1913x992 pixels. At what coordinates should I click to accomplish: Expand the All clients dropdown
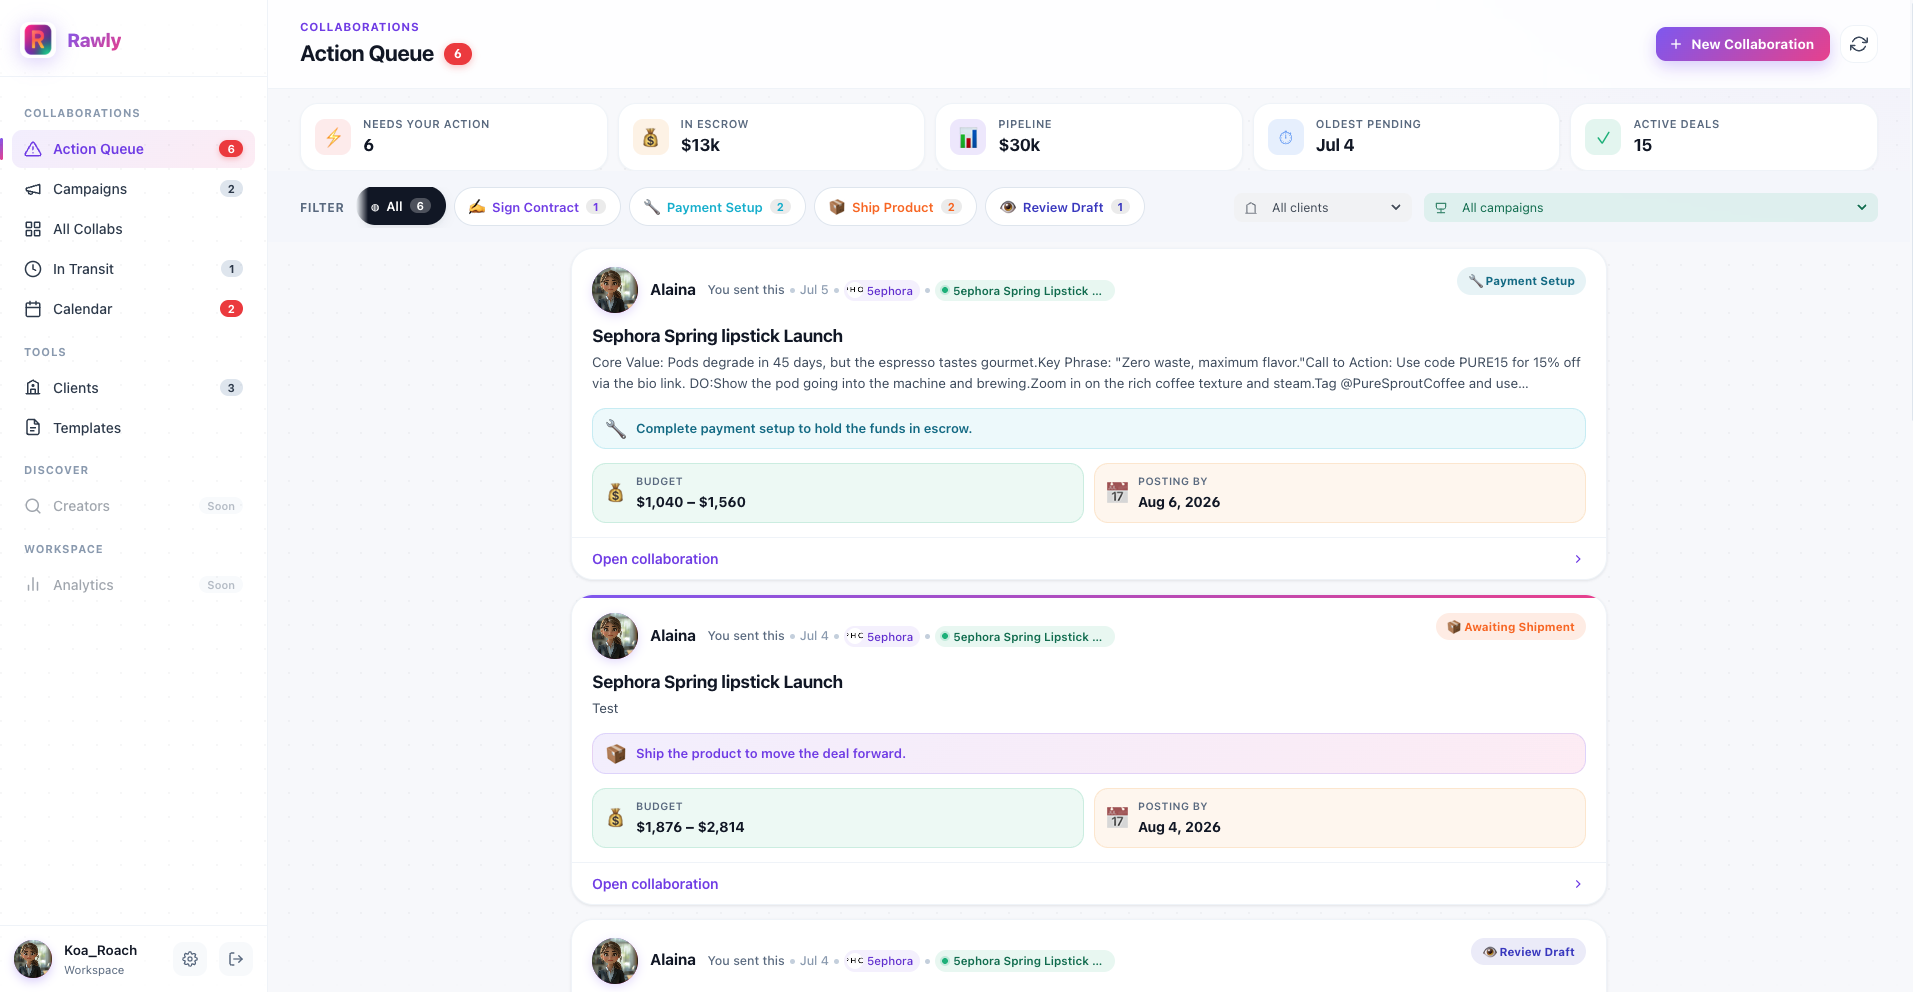1322,208
